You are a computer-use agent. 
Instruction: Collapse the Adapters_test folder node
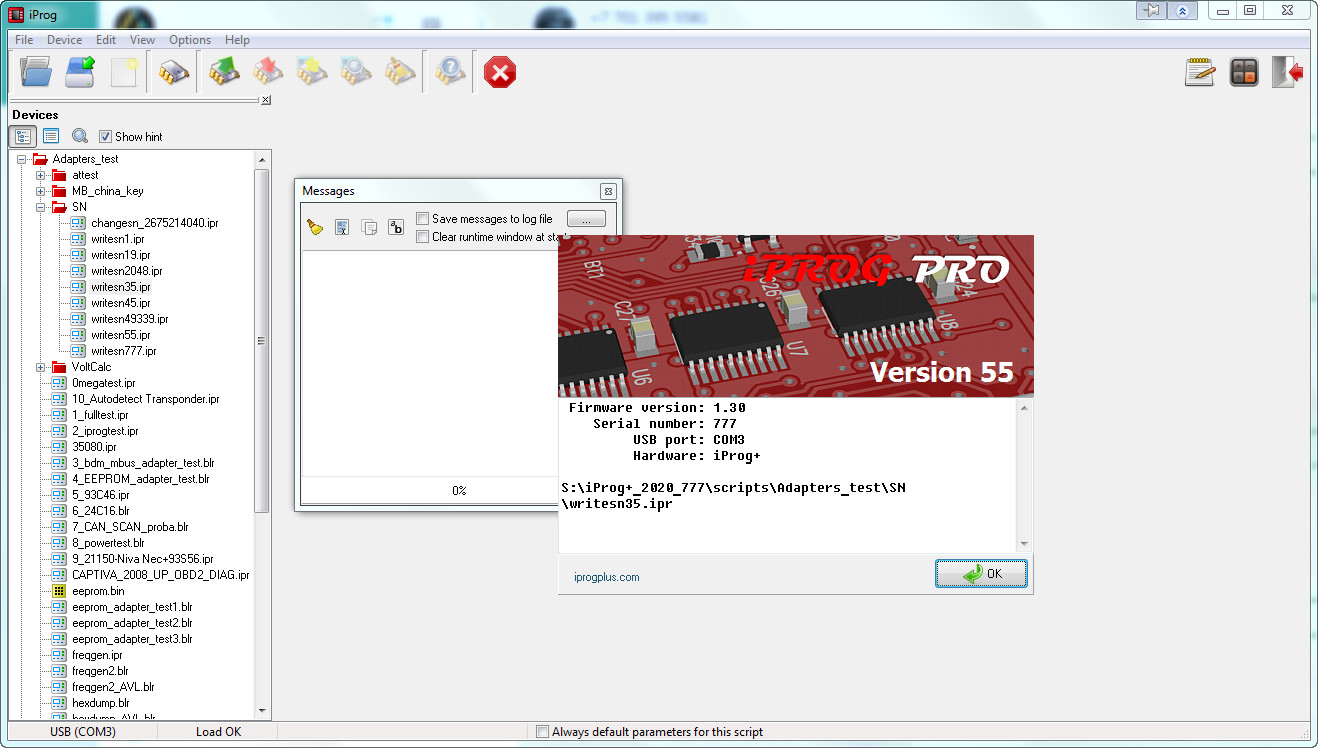click(22, 159)
